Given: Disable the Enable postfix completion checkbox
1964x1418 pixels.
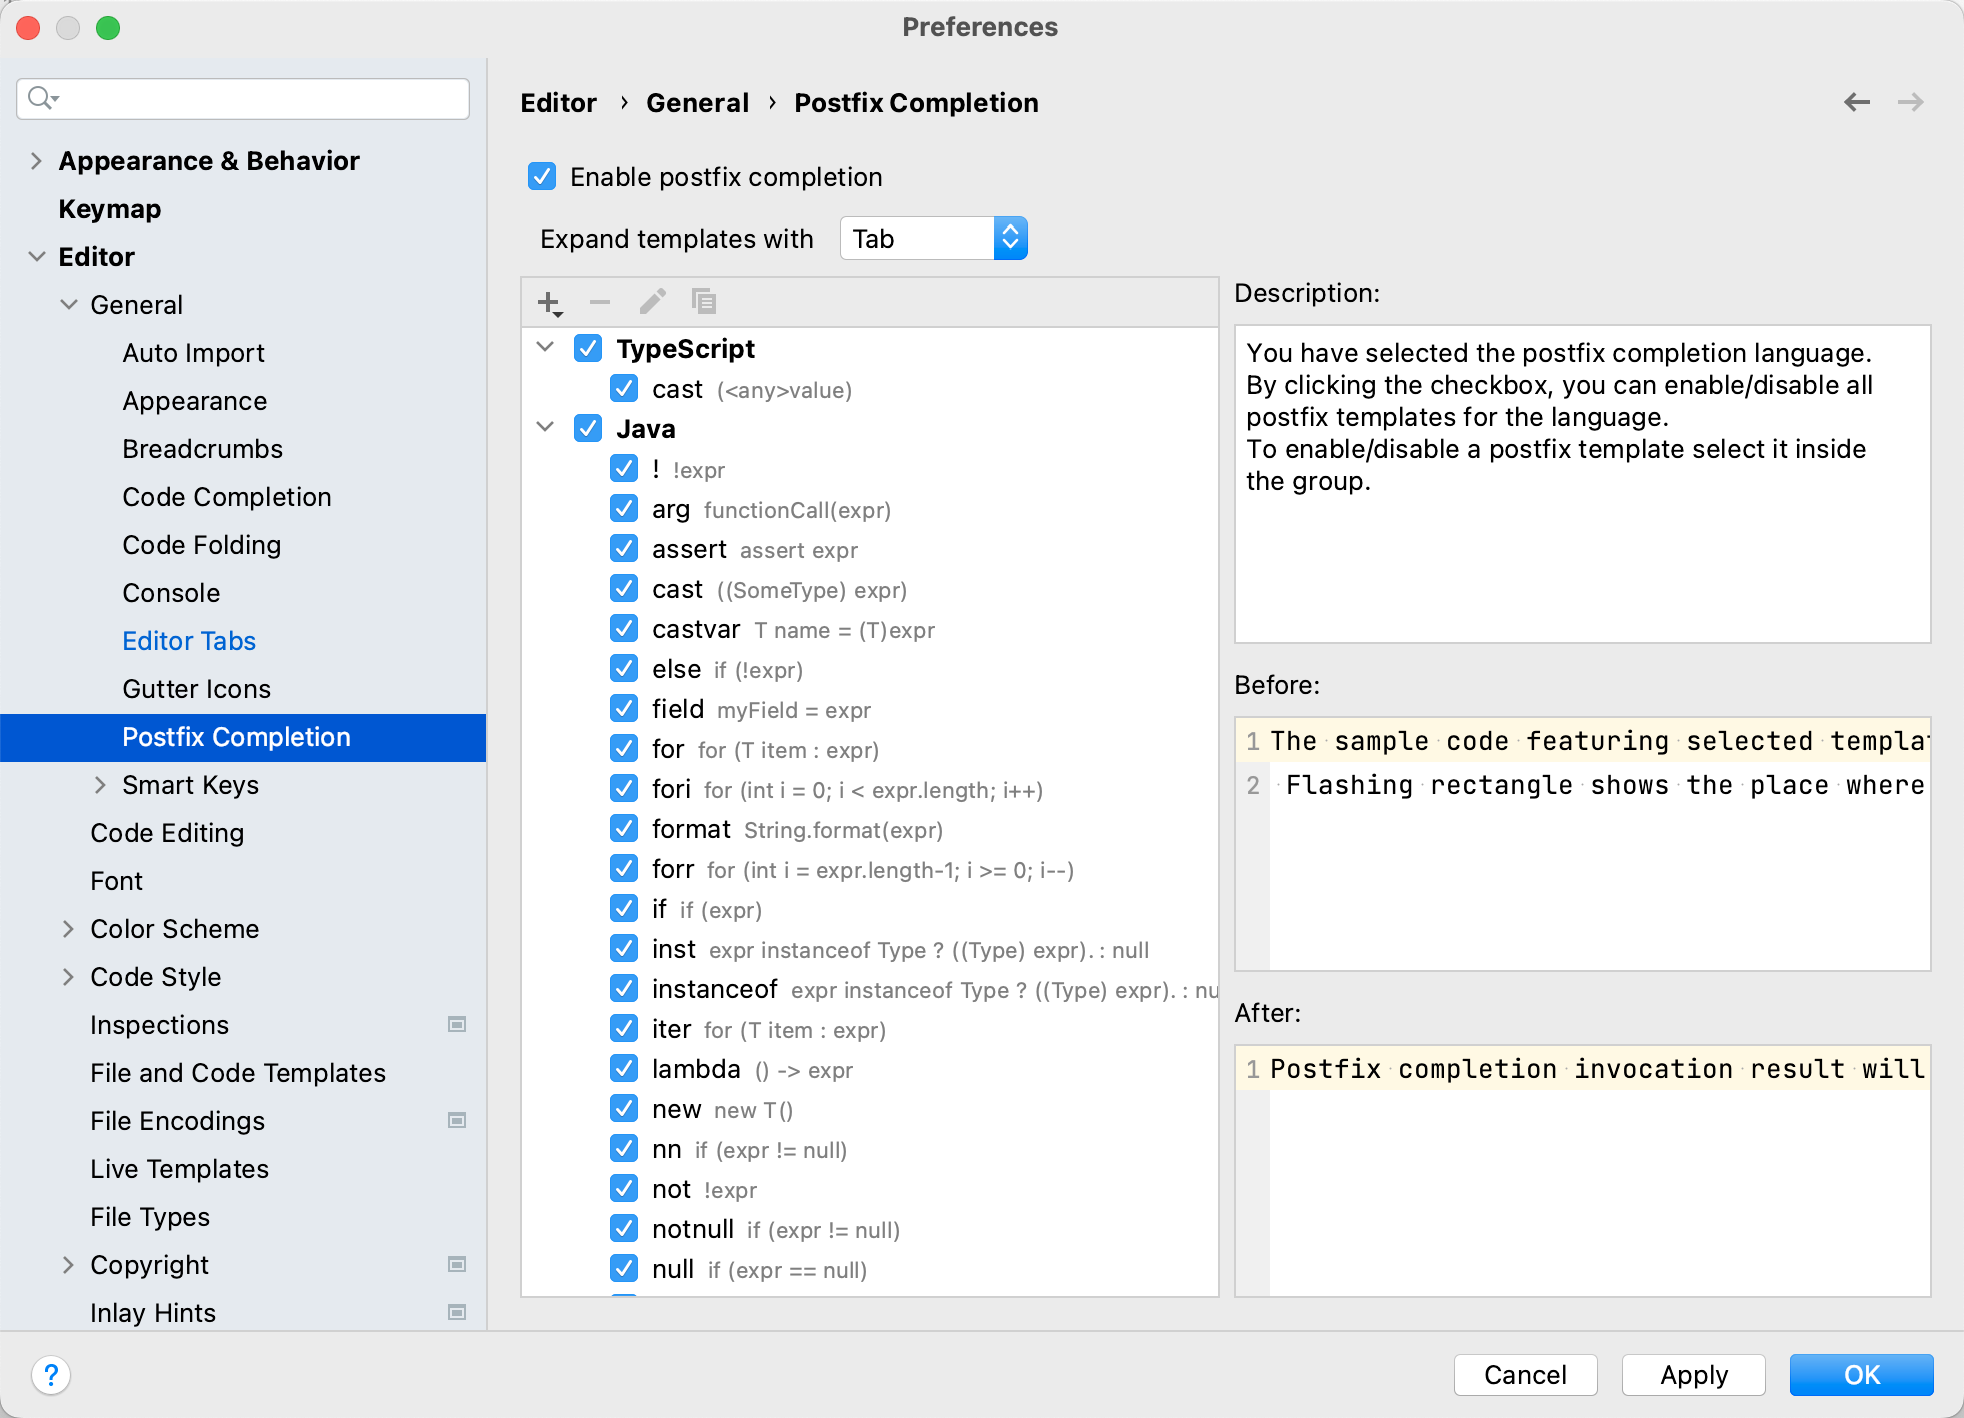Looking at the screenshot, I should pyautogui.click(x=542, y=177).
